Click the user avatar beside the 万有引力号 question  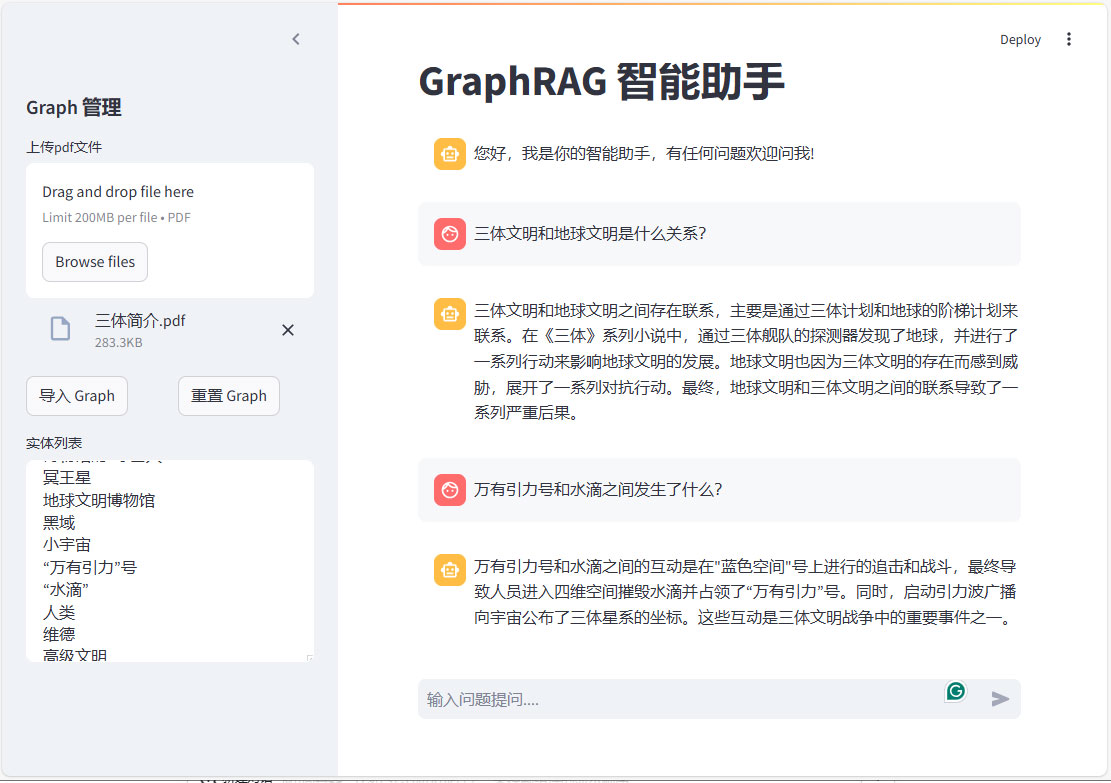(449, 490)
